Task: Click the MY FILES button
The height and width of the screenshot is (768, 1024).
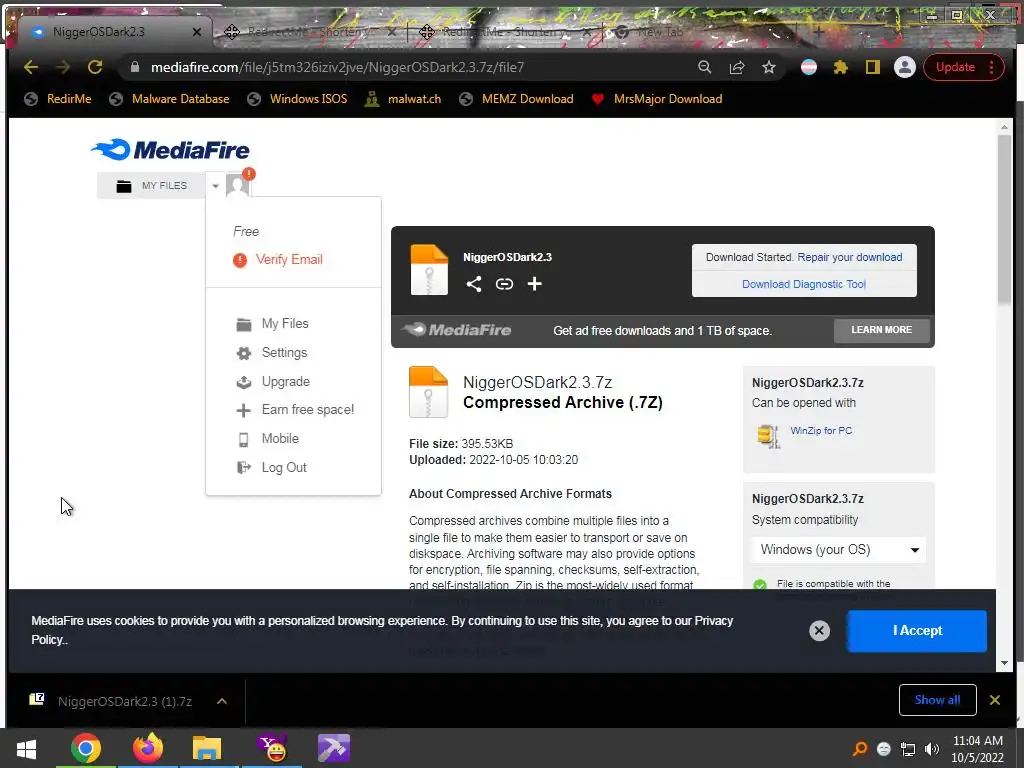Action: (152, 185)
